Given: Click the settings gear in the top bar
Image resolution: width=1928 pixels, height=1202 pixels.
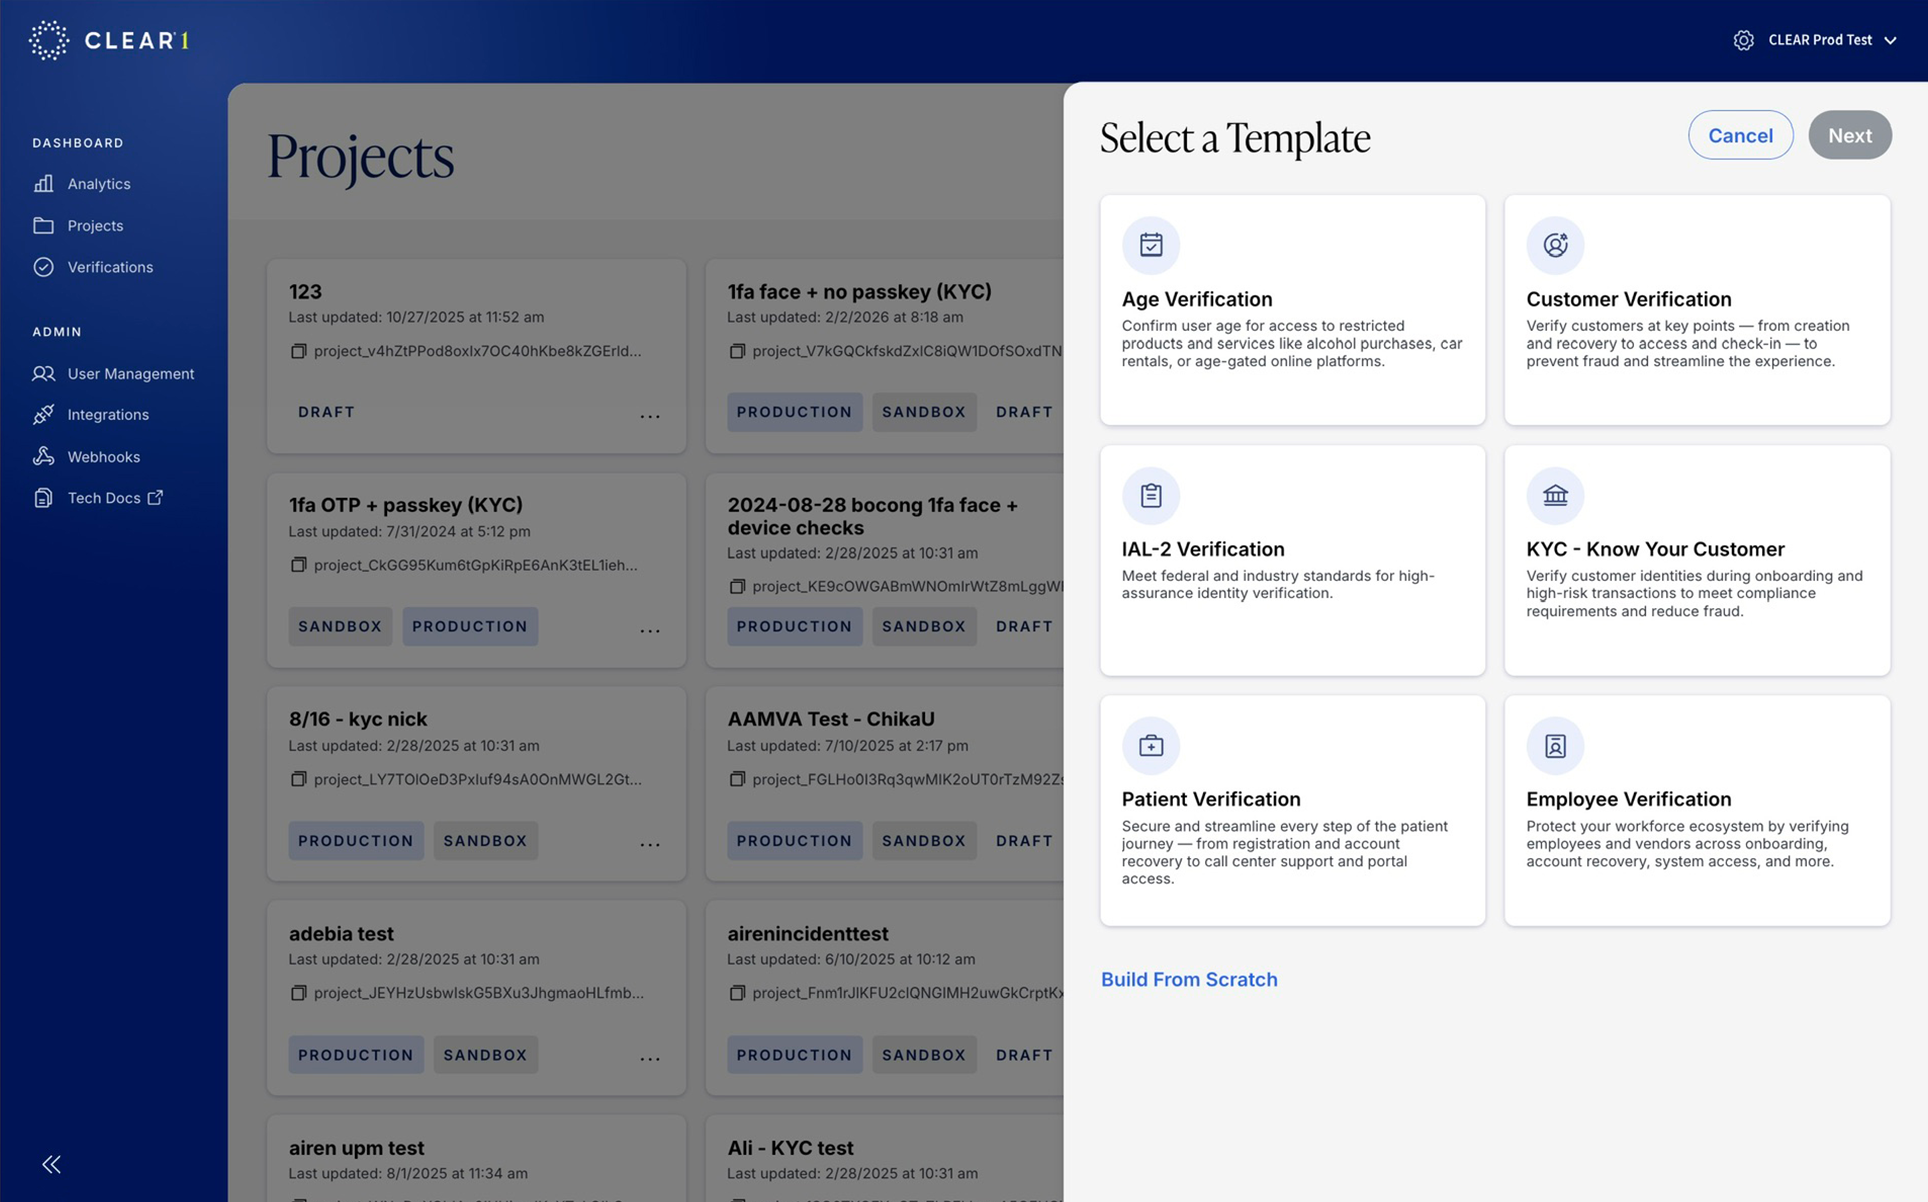Looking at the screenshot, I should pyautogui.click(x=1743, y=40).
